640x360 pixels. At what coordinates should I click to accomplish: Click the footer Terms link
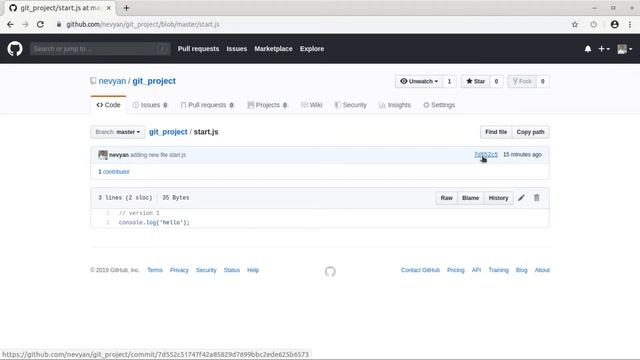click(155, 270)
